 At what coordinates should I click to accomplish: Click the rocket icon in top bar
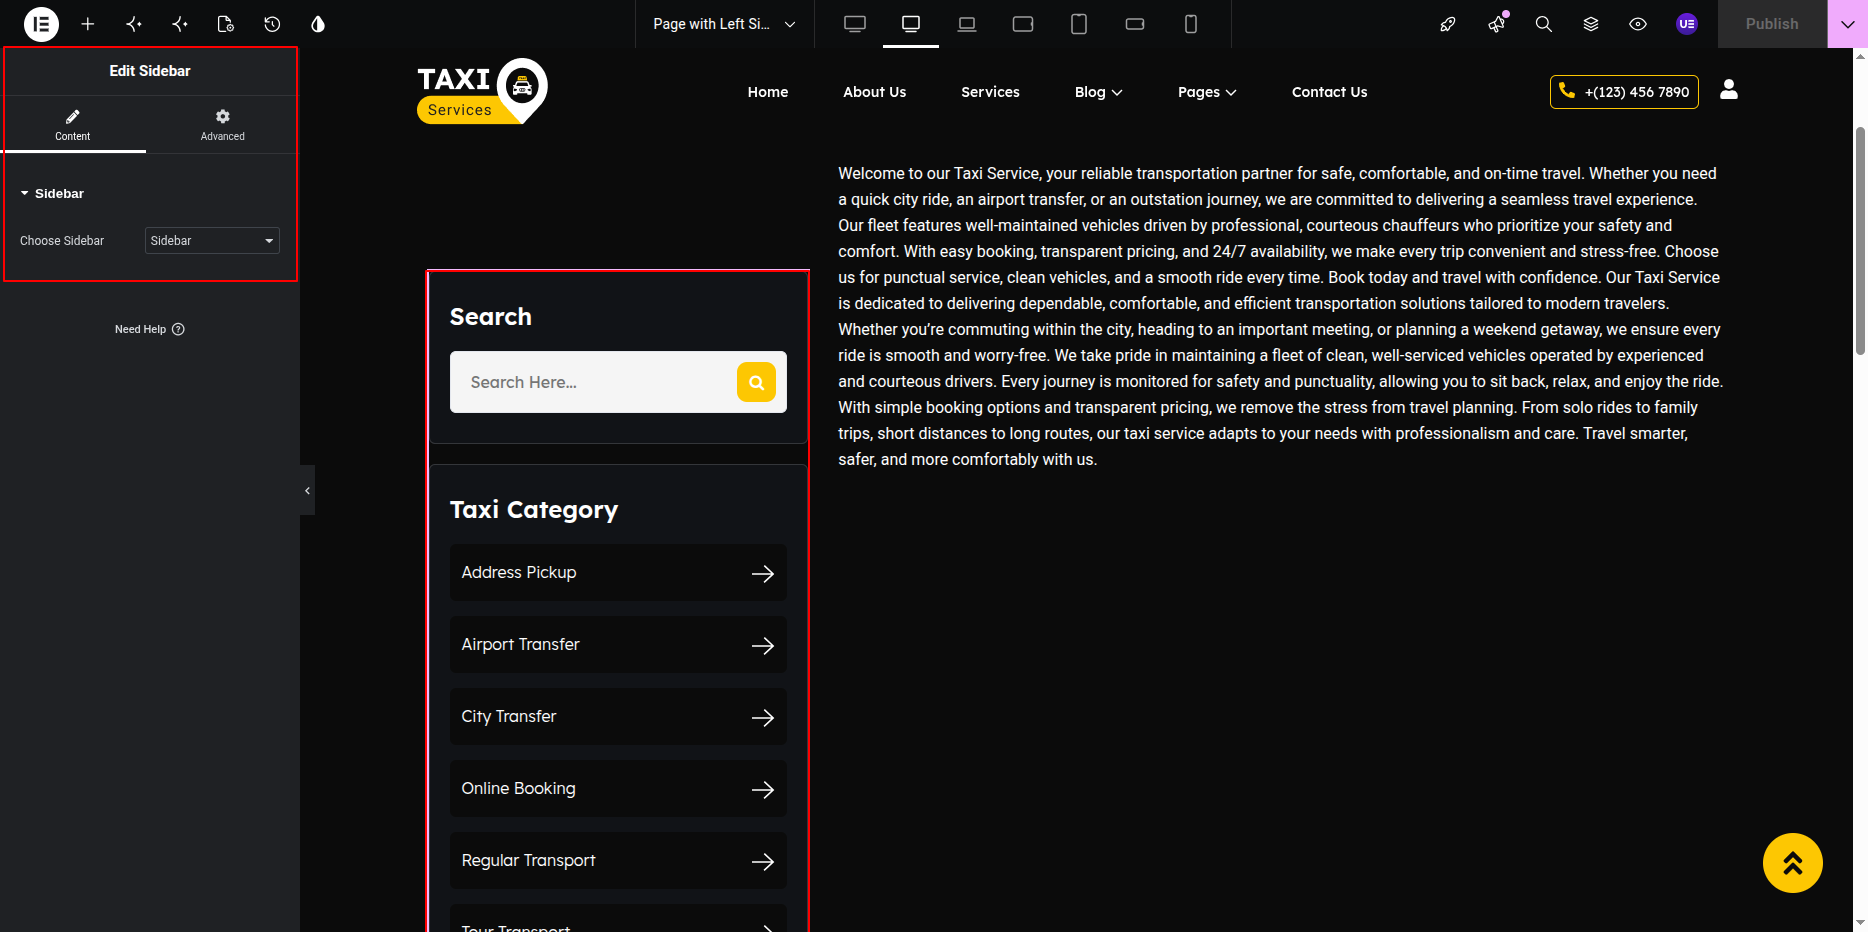tap(1448, 24)
